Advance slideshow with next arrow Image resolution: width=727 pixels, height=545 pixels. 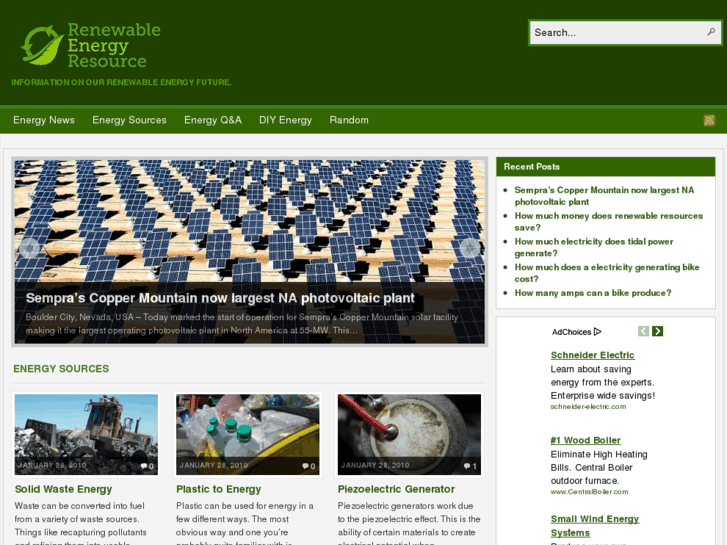click(470, 248)
